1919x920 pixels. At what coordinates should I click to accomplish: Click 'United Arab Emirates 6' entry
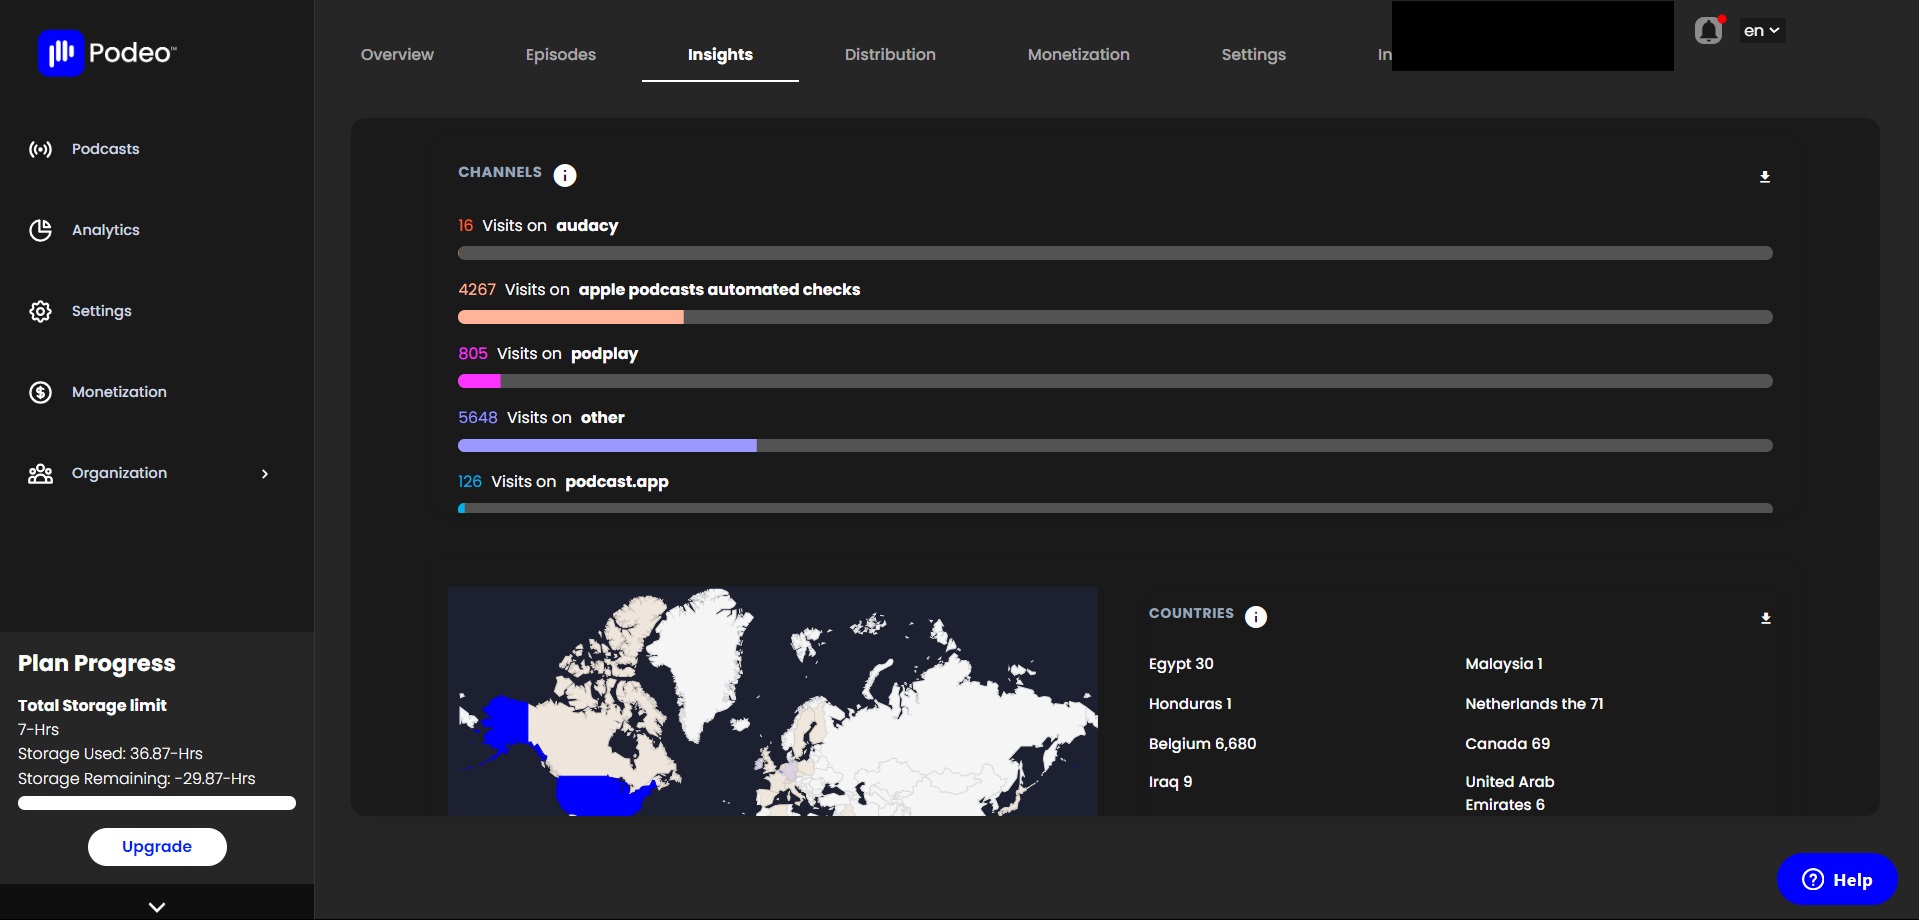click(1510, 793)
